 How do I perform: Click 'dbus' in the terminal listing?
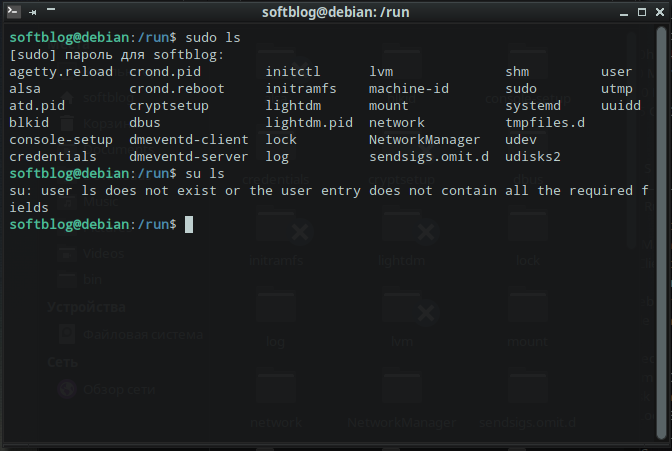coord(145,123)
